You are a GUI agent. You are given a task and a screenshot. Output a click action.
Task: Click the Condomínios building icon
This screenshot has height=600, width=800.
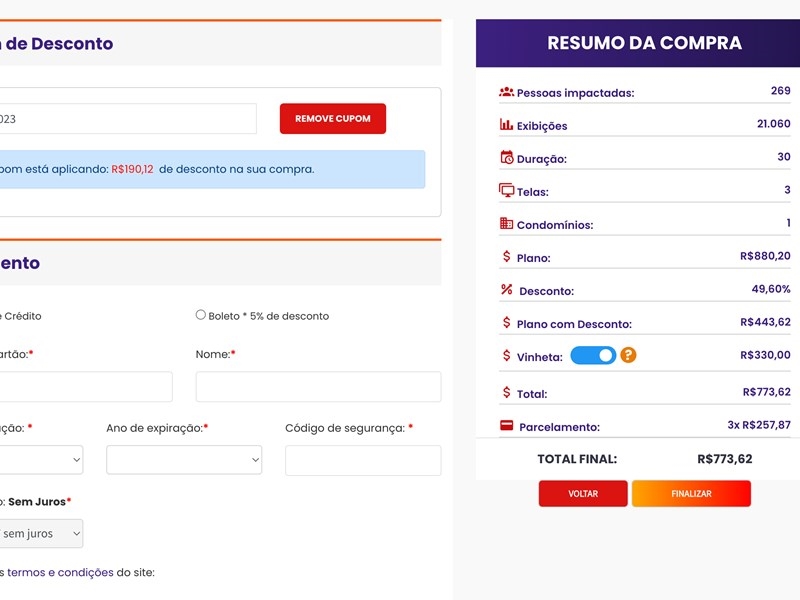tap(506, 223)
